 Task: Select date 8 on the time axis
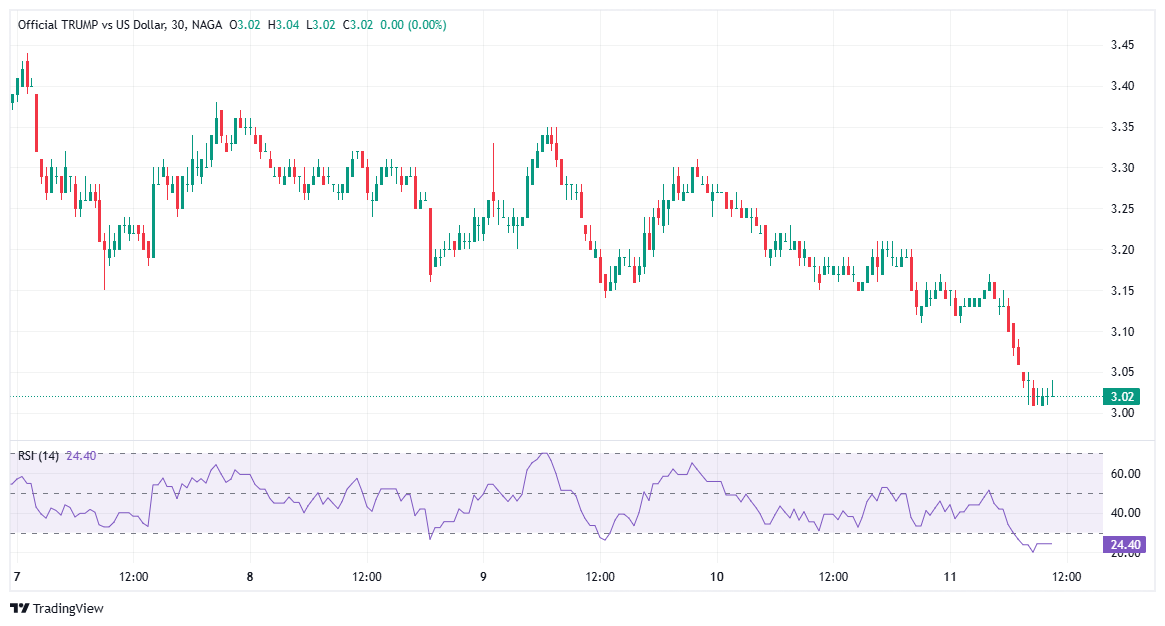click(249, 577)
